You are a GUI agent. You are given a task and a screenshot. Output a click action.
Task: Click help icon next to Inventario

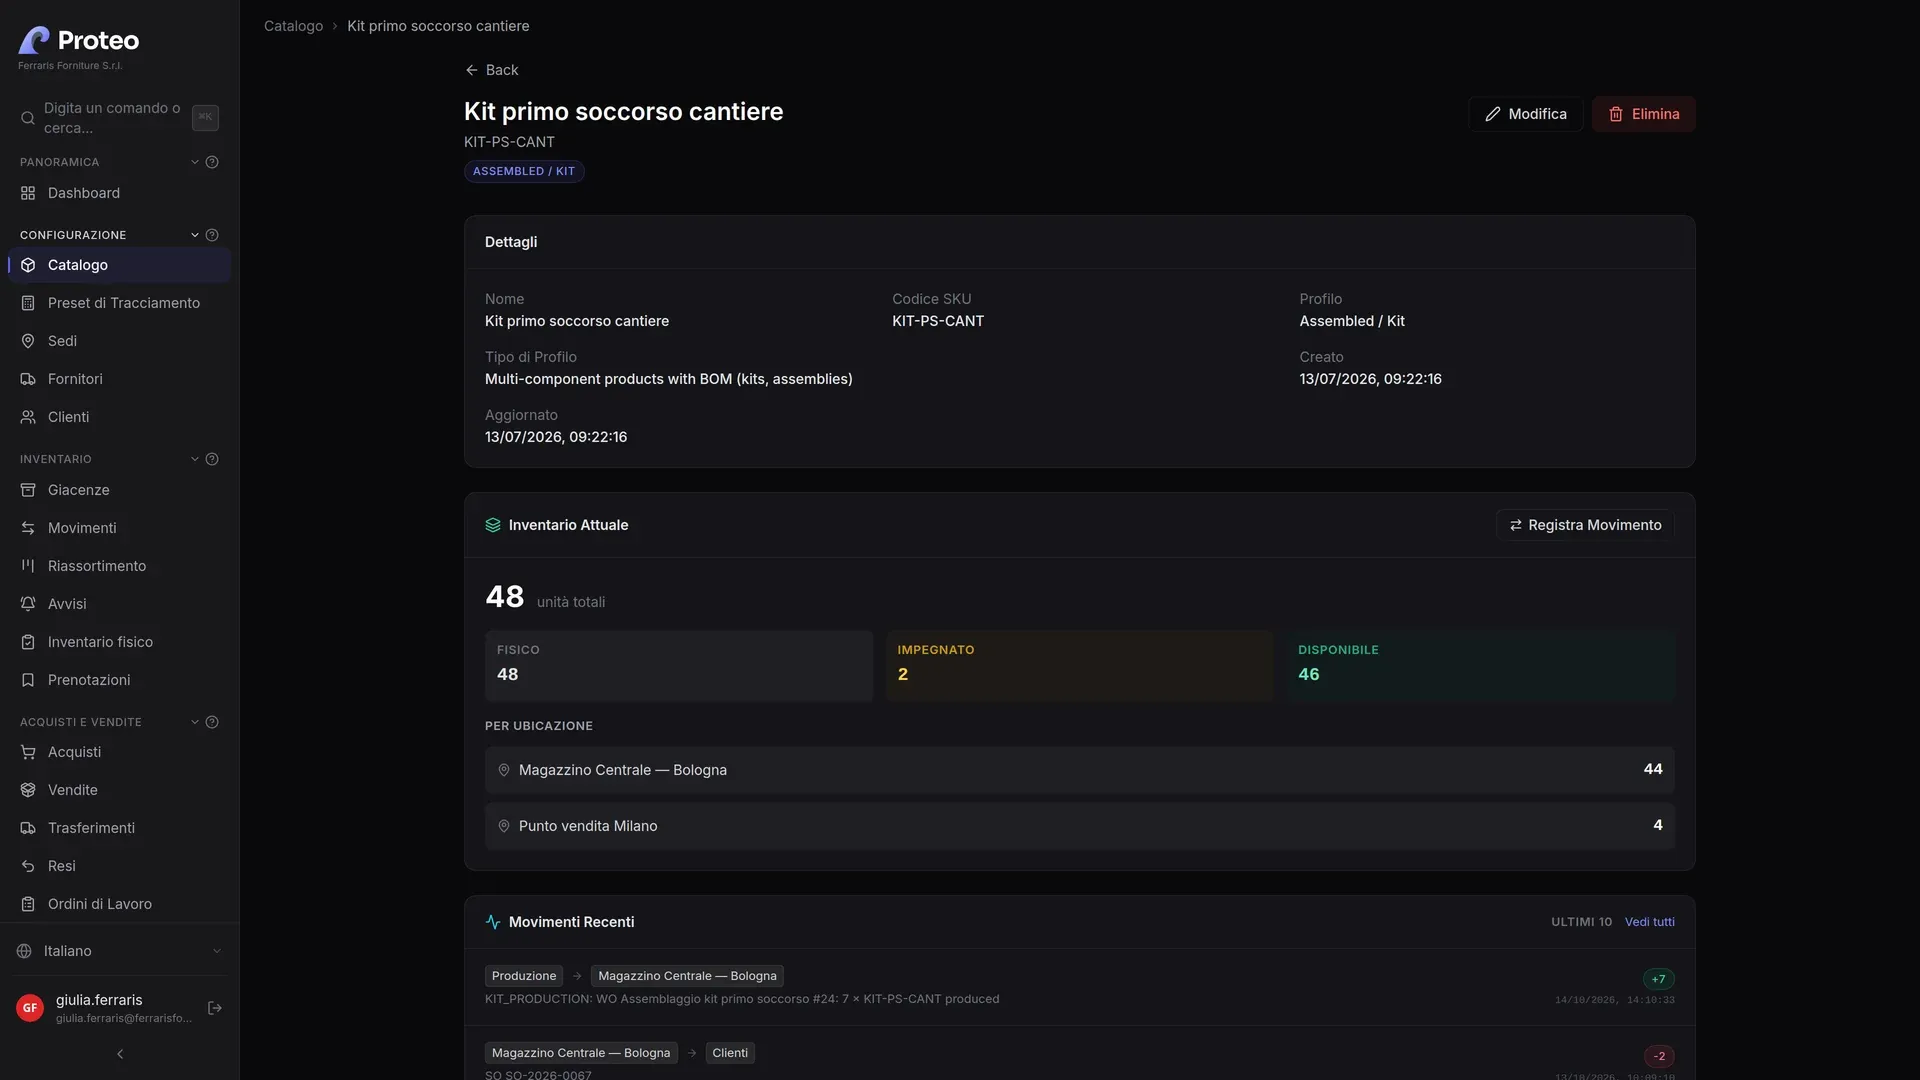pos(212,459)
